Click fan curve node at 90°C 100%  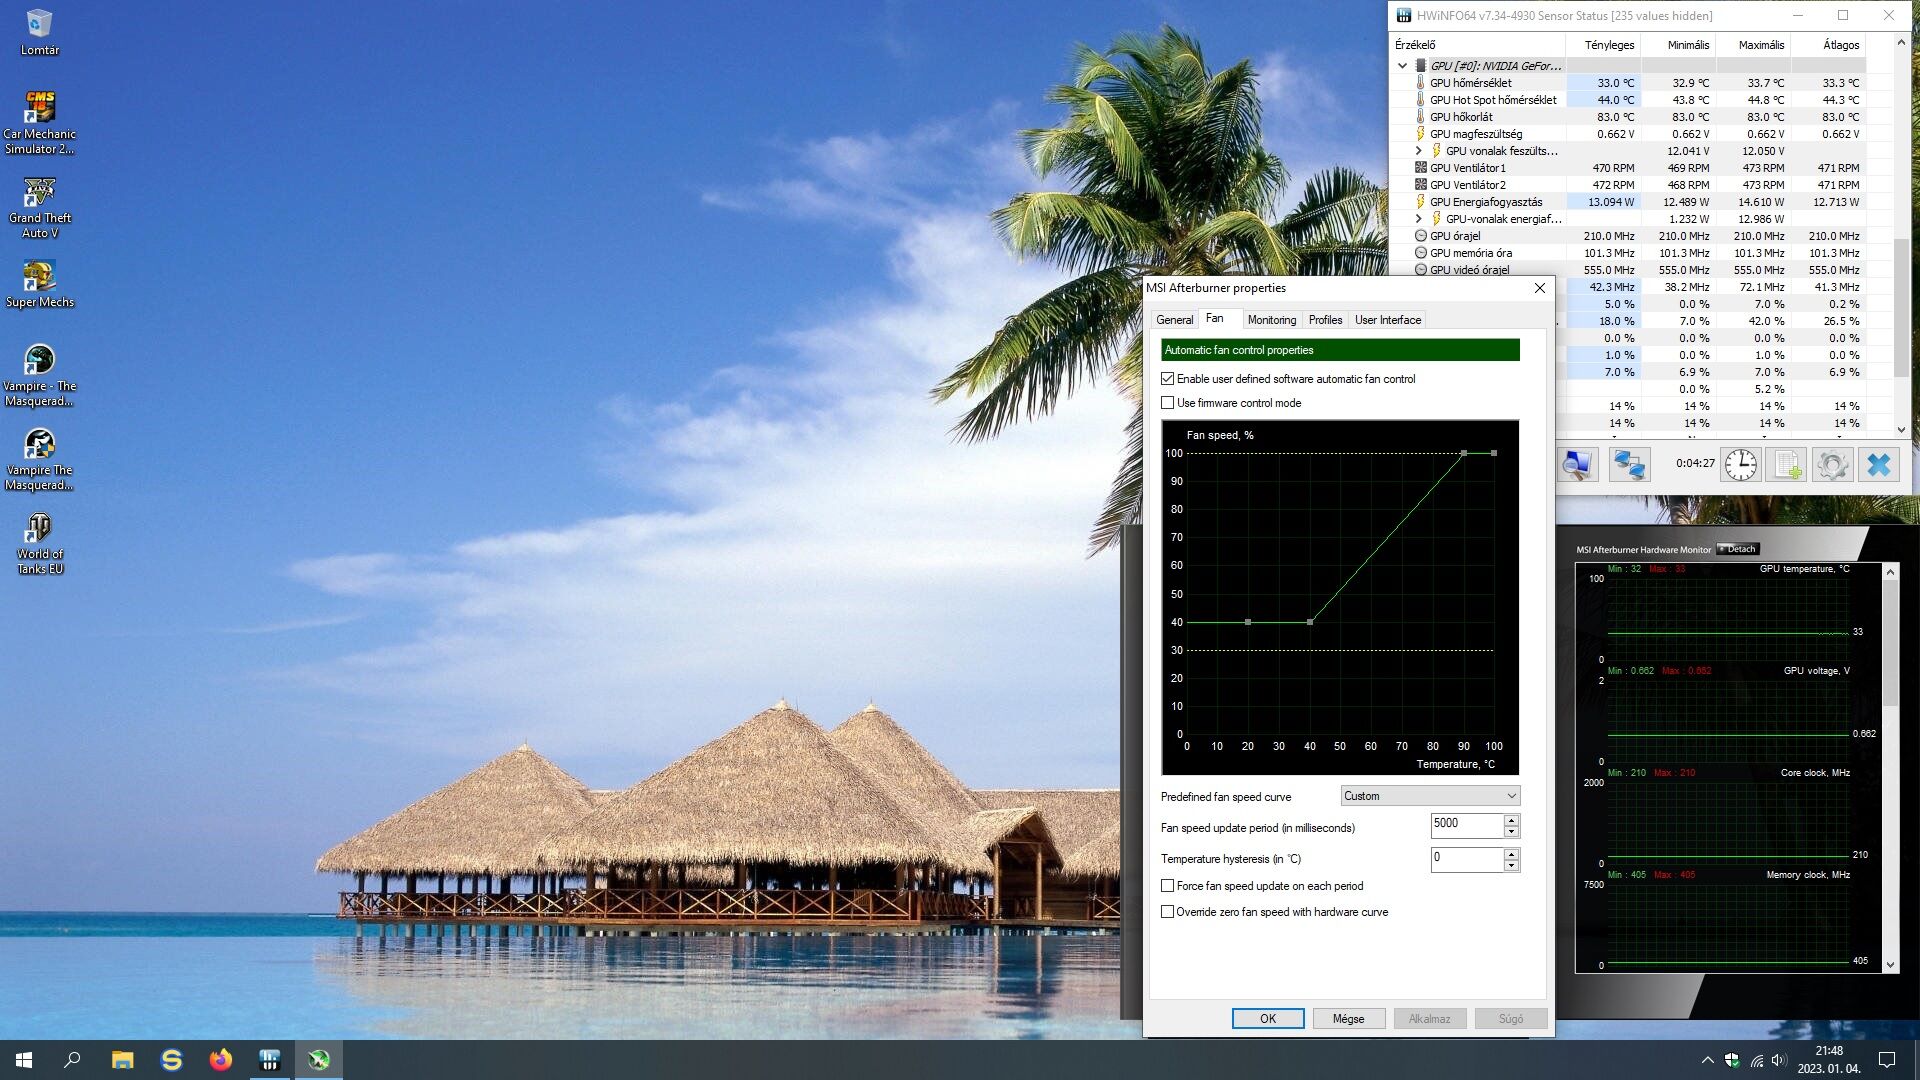(1464, 453)
